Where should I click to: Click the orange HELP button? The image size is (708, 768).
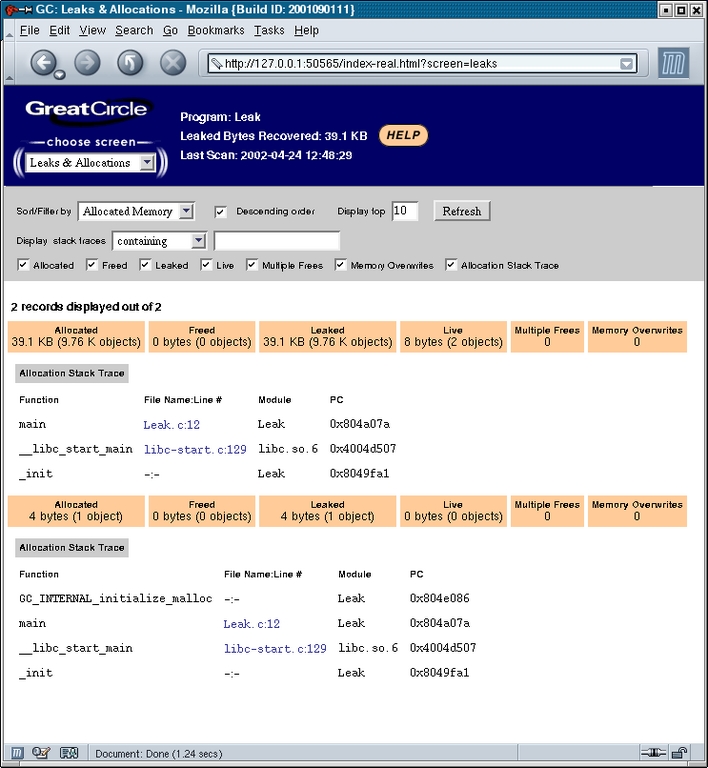[403, 135]
